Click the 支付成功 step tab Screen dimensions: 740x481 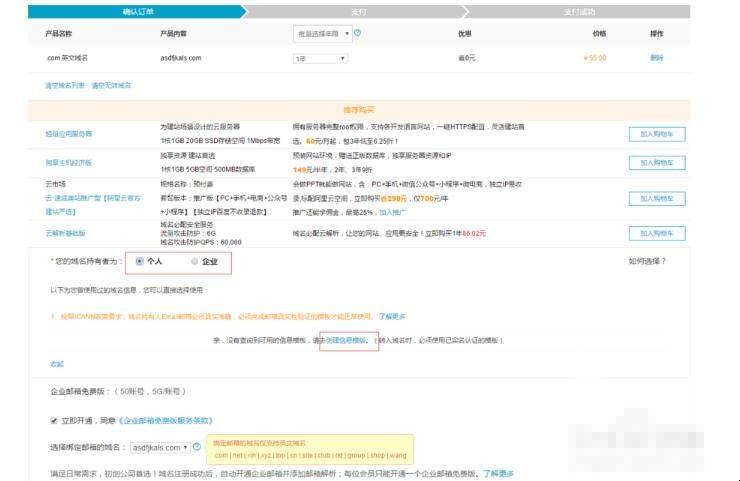579,12
